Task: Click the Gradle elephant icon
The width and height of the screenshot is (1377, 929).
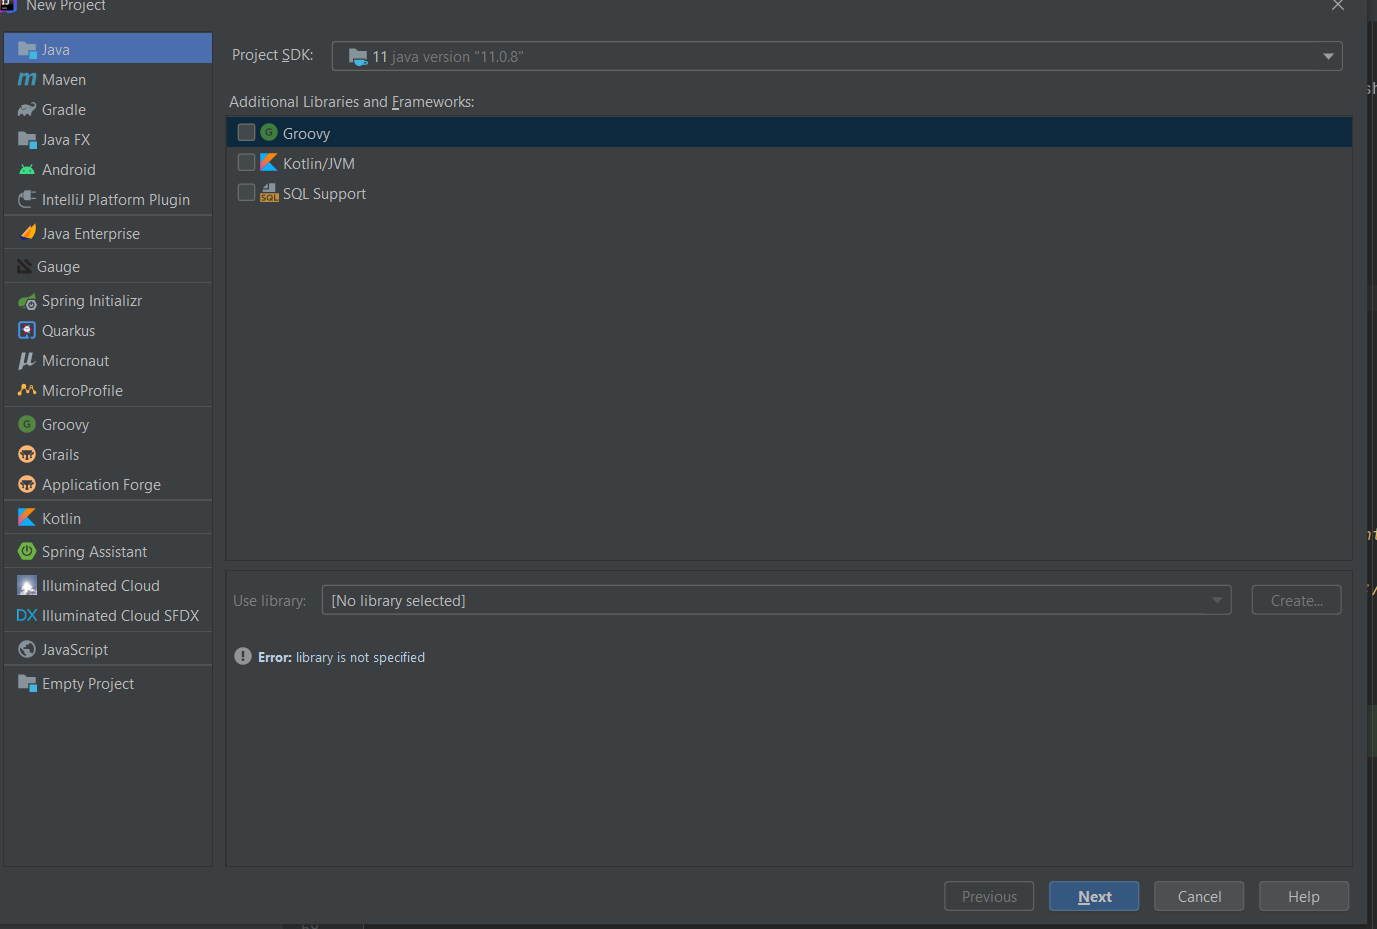Action: pos(27,109)
